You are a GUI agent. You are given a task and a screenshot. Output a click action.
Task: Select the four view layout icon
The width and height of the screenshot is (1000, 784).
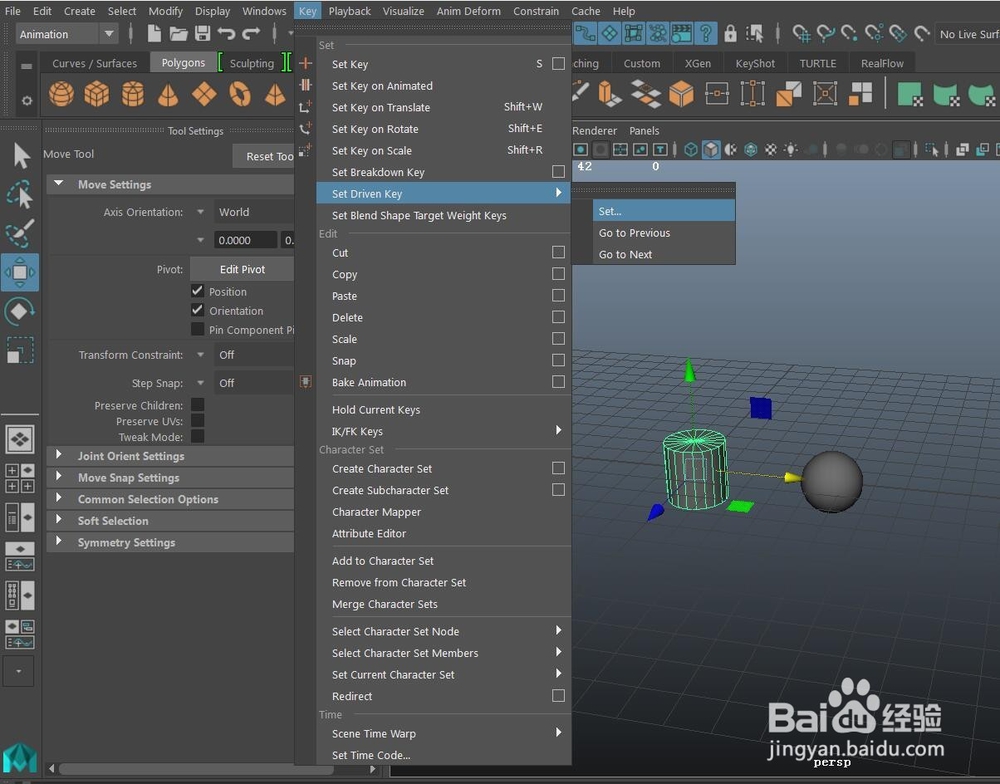tap(20, 478)
